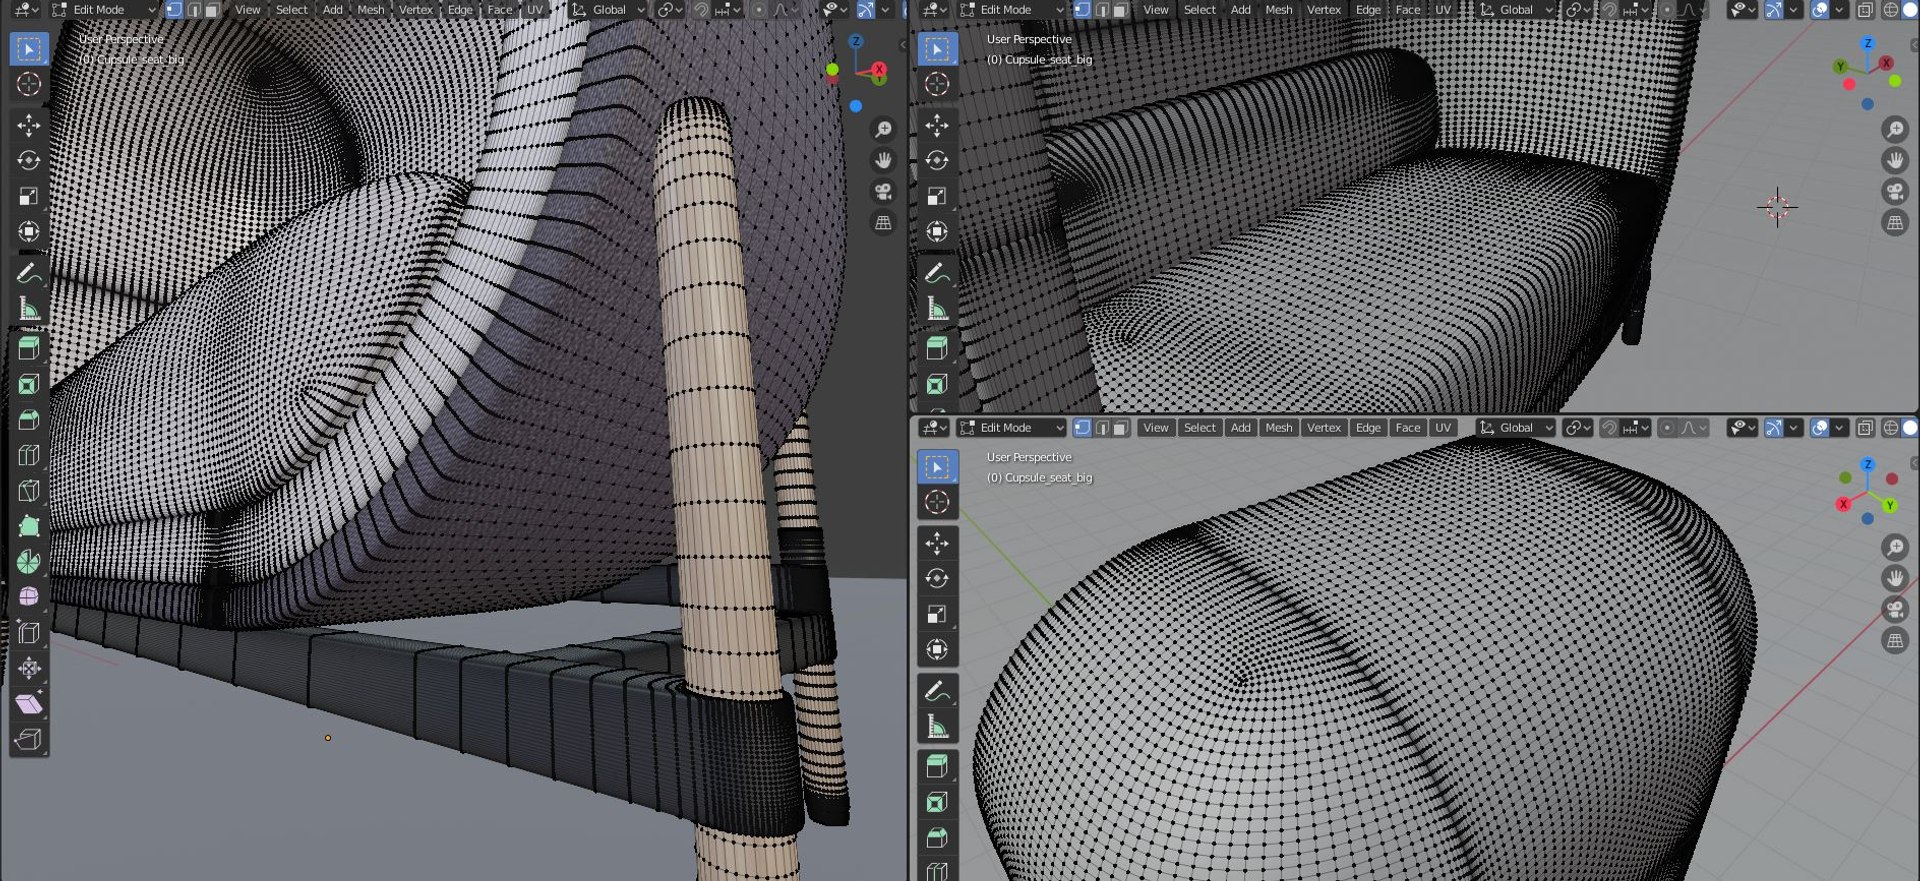Select the Poly Build tool in left viewport
The height and width of the screenshot is (881, 1920).
click(29, 526)
